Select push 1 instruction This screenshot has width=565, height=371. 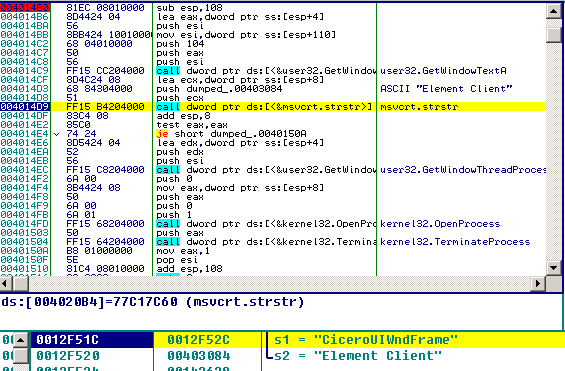pos(174,215)
